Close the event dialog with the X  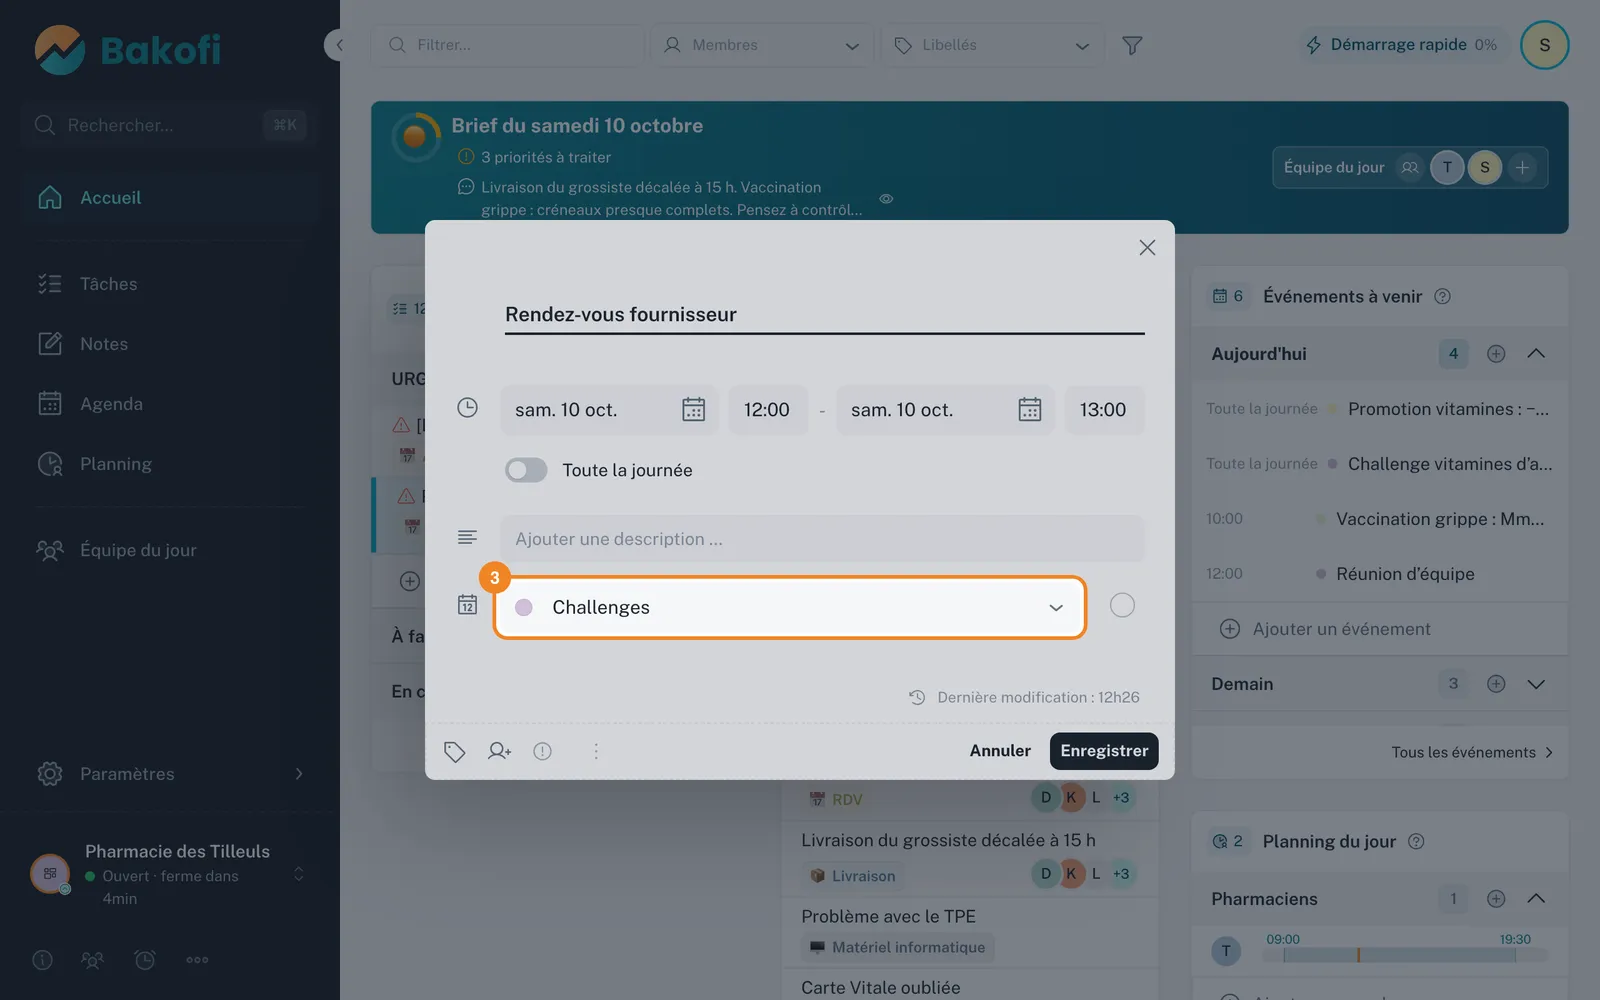1147,247
